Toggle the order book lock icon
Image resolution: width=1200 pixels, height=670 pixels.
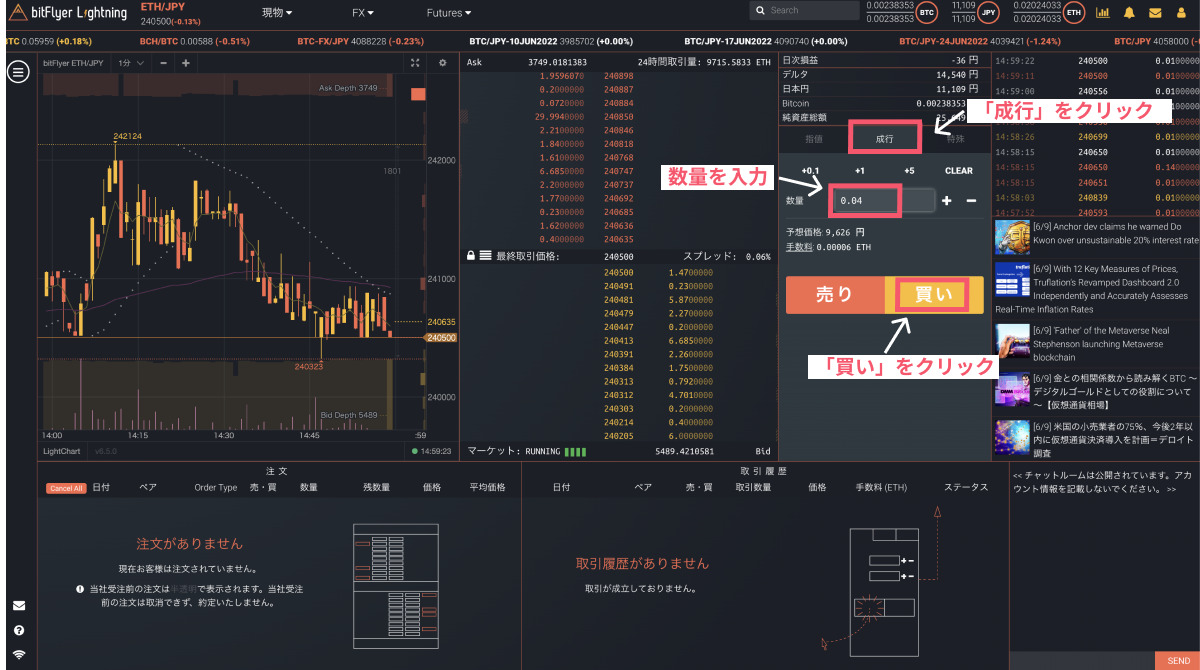tap(471, 256)
